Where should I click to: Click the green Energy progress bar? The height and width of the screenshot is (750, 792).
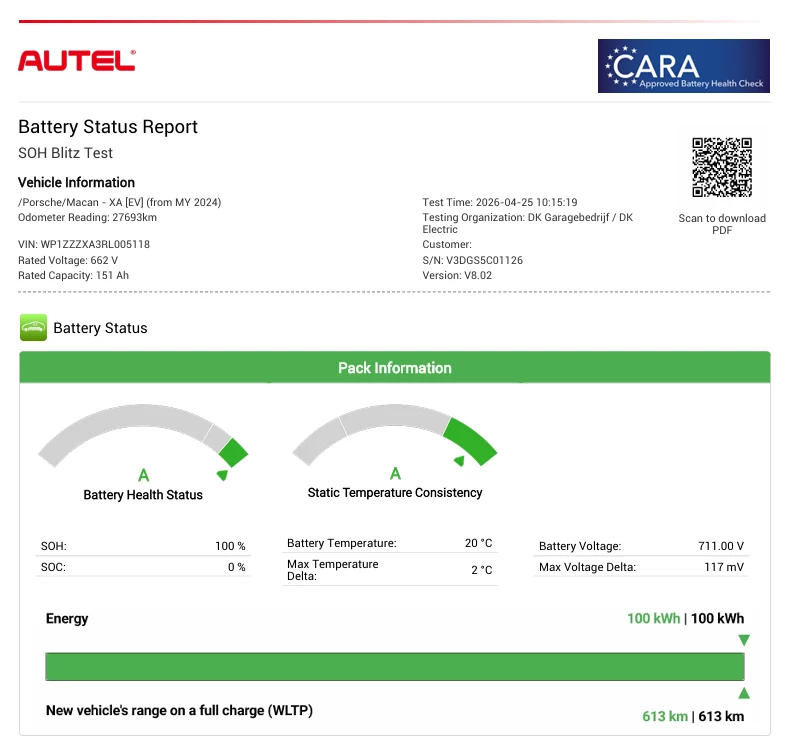tap(394, 667)
